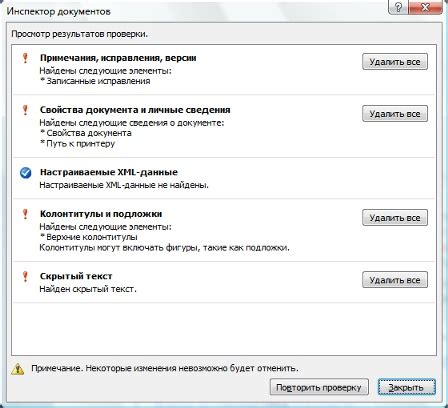Click the yellow warning triangle near Примечание
The image size is (448, 408).
point(18,369)
